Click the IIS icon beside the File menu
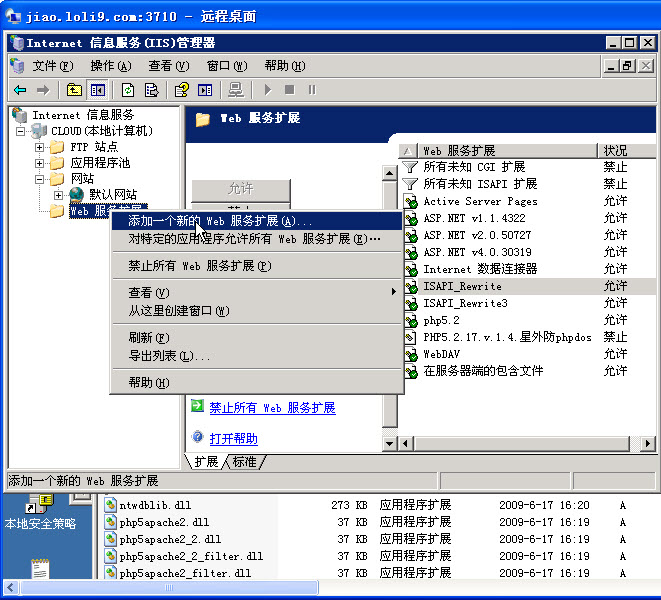Screen dimensions: 661x600 [x=18, y=66]
